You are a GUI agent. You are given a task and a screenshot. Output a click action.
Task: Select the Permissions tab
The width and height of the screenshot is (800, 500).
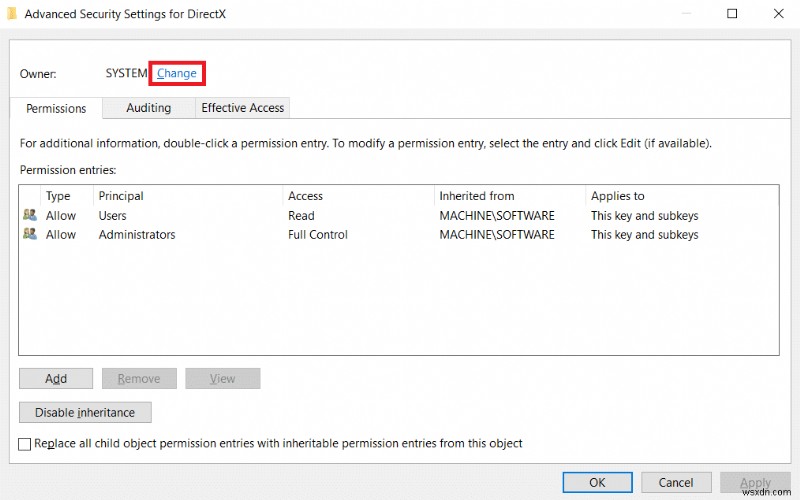coord(56,108)
